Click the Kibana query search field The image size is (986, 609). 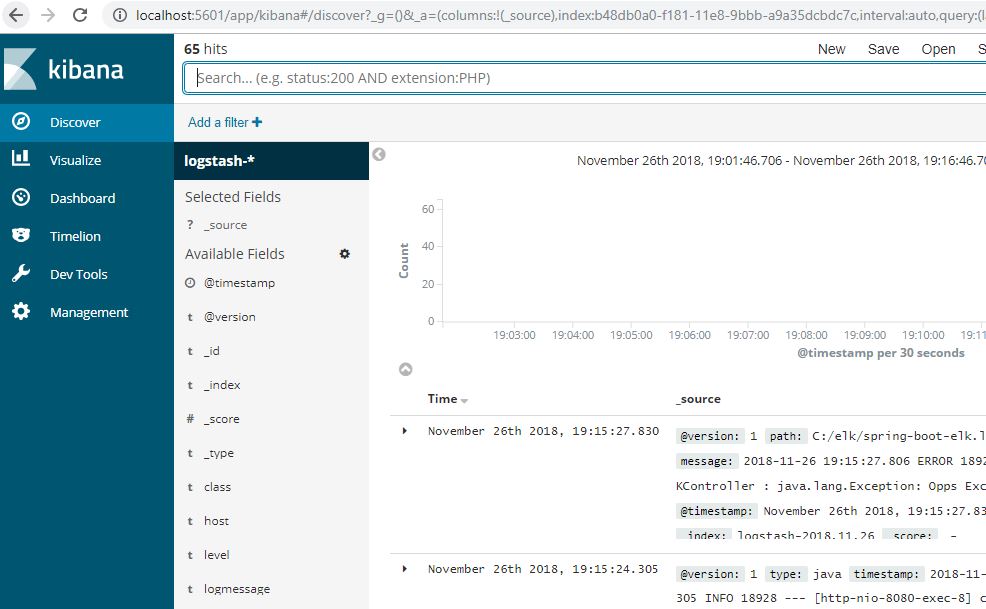585,78
